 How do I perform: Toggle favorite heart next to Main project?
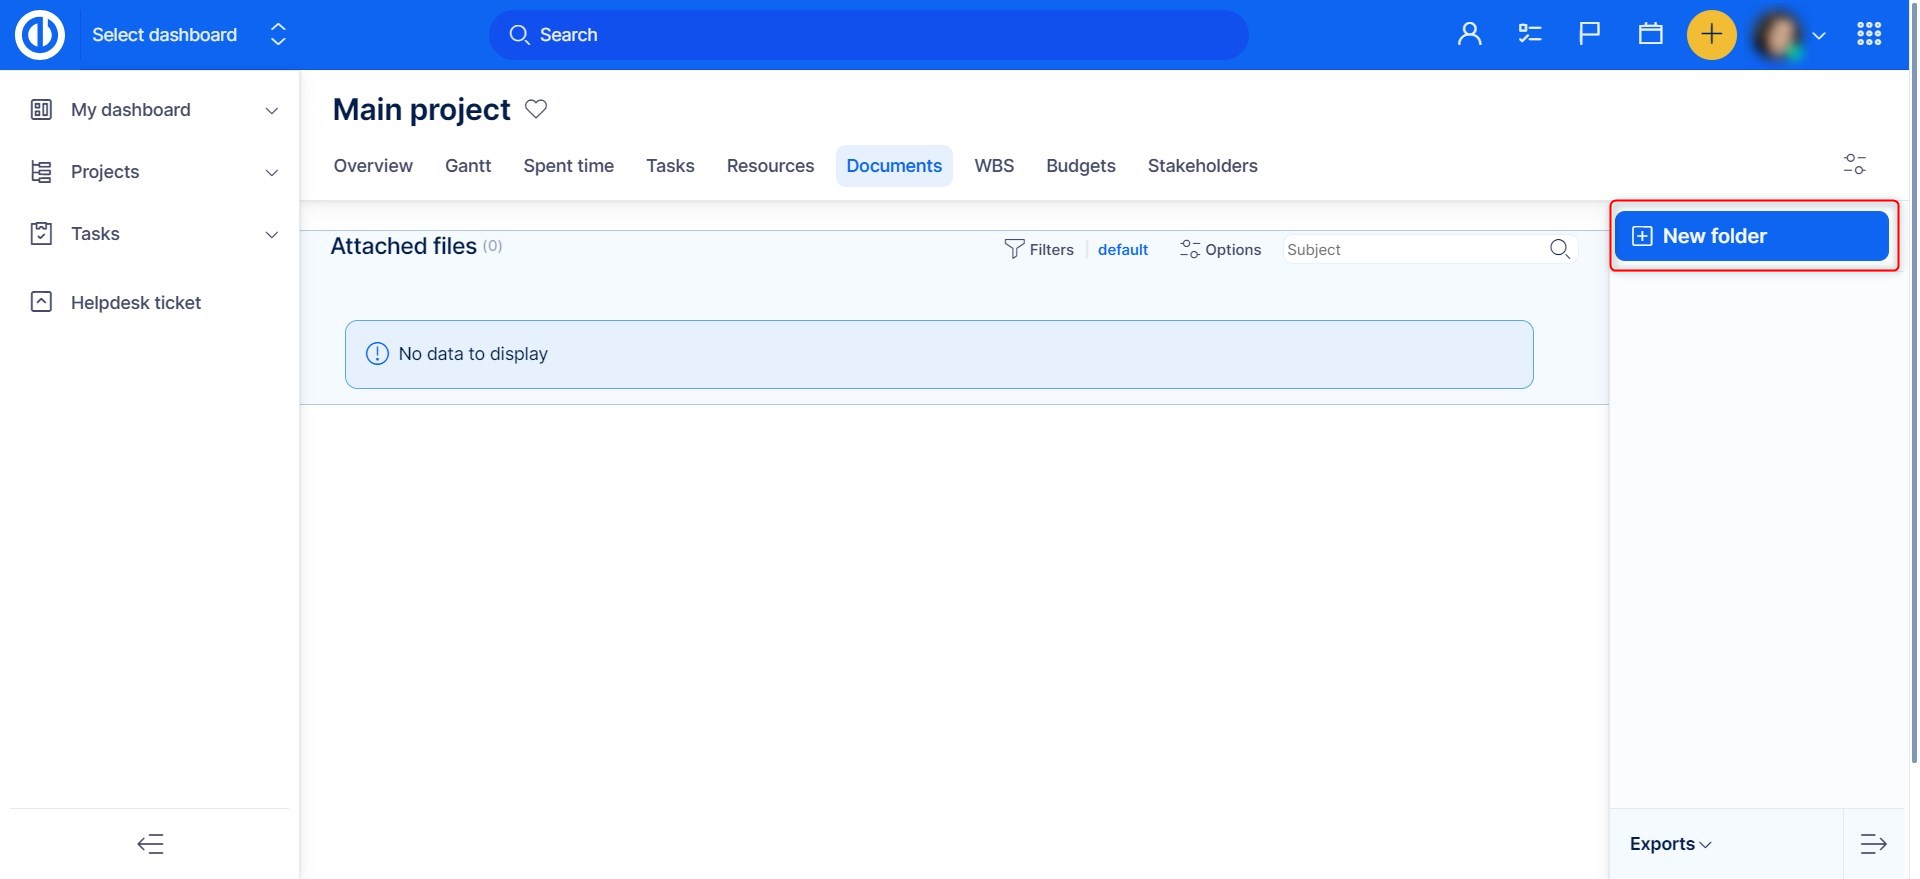(x=536, y=109)
